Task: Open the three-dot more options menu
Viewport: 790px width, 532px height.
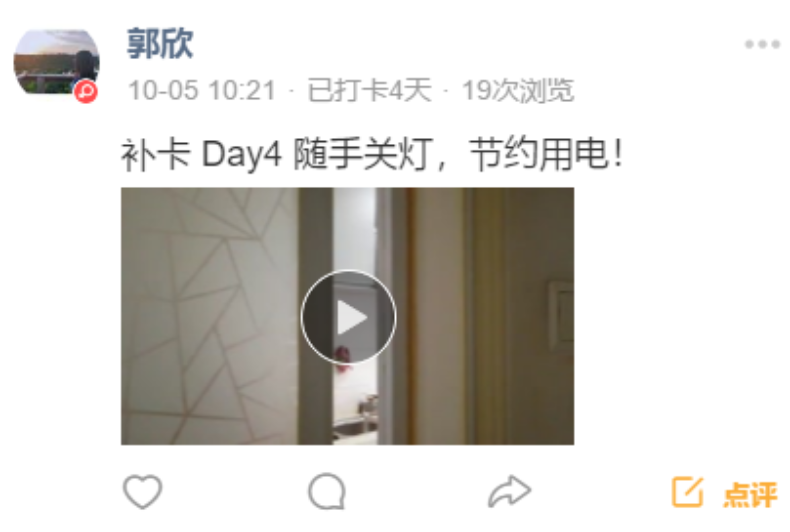Action: pos(762,44)
